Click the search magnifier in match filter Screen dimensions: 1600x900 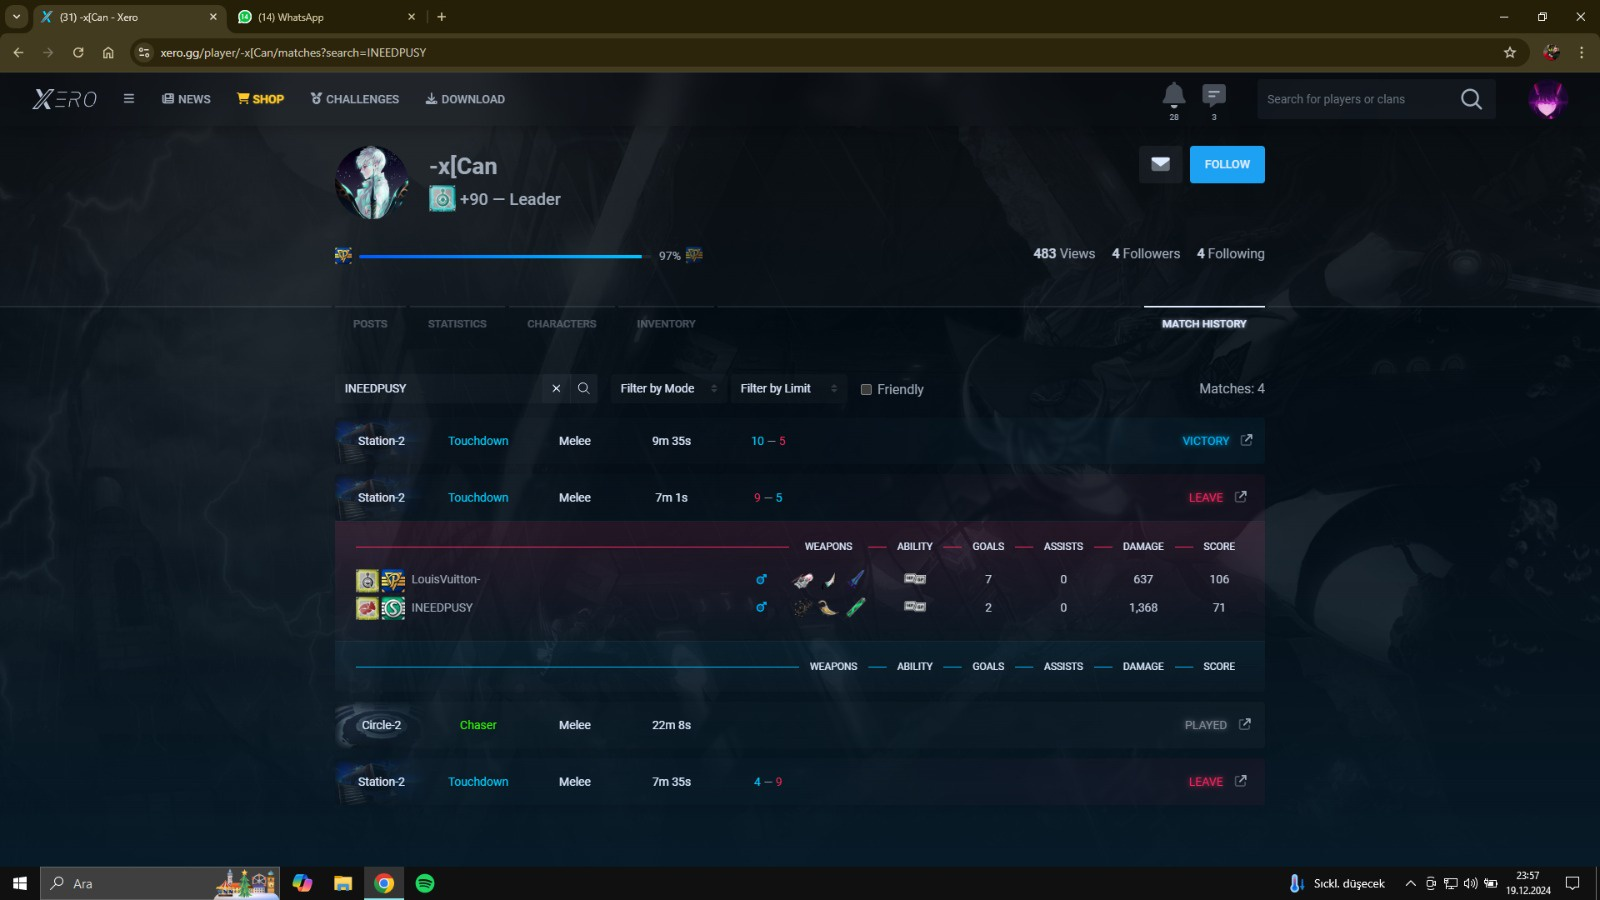583,389
